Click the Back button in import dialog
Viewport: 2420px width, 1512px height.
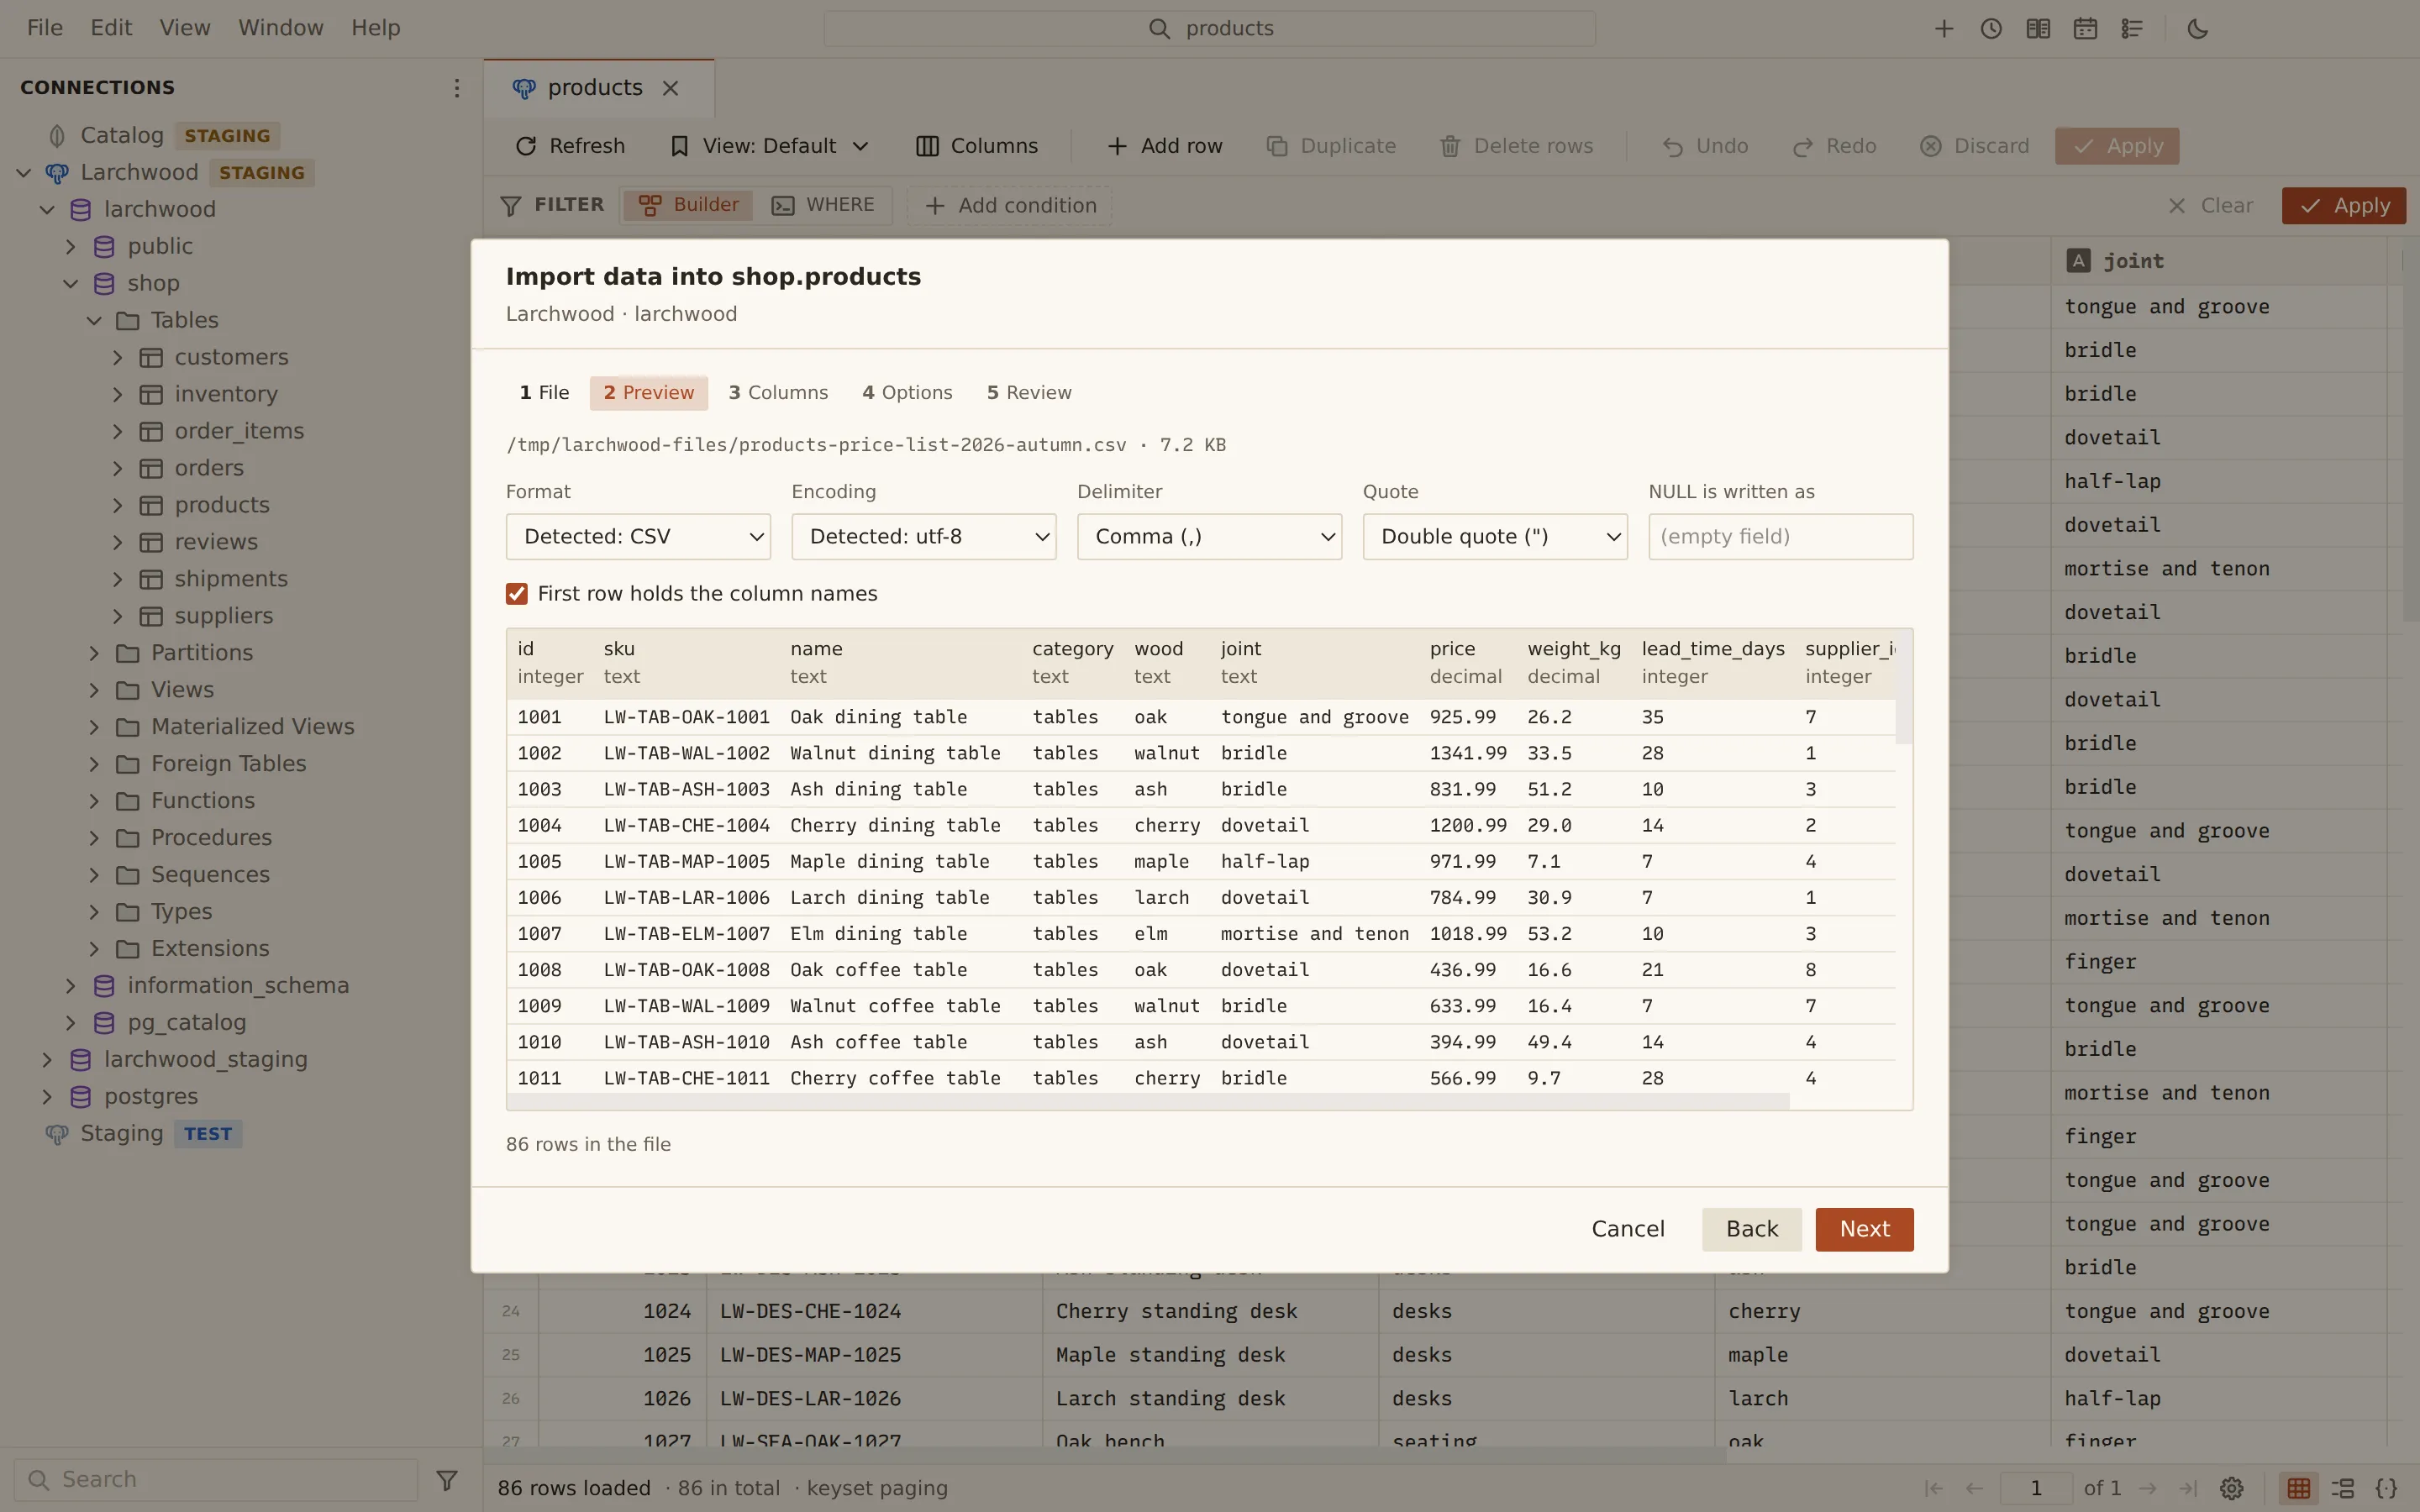pos(1752,1229)
